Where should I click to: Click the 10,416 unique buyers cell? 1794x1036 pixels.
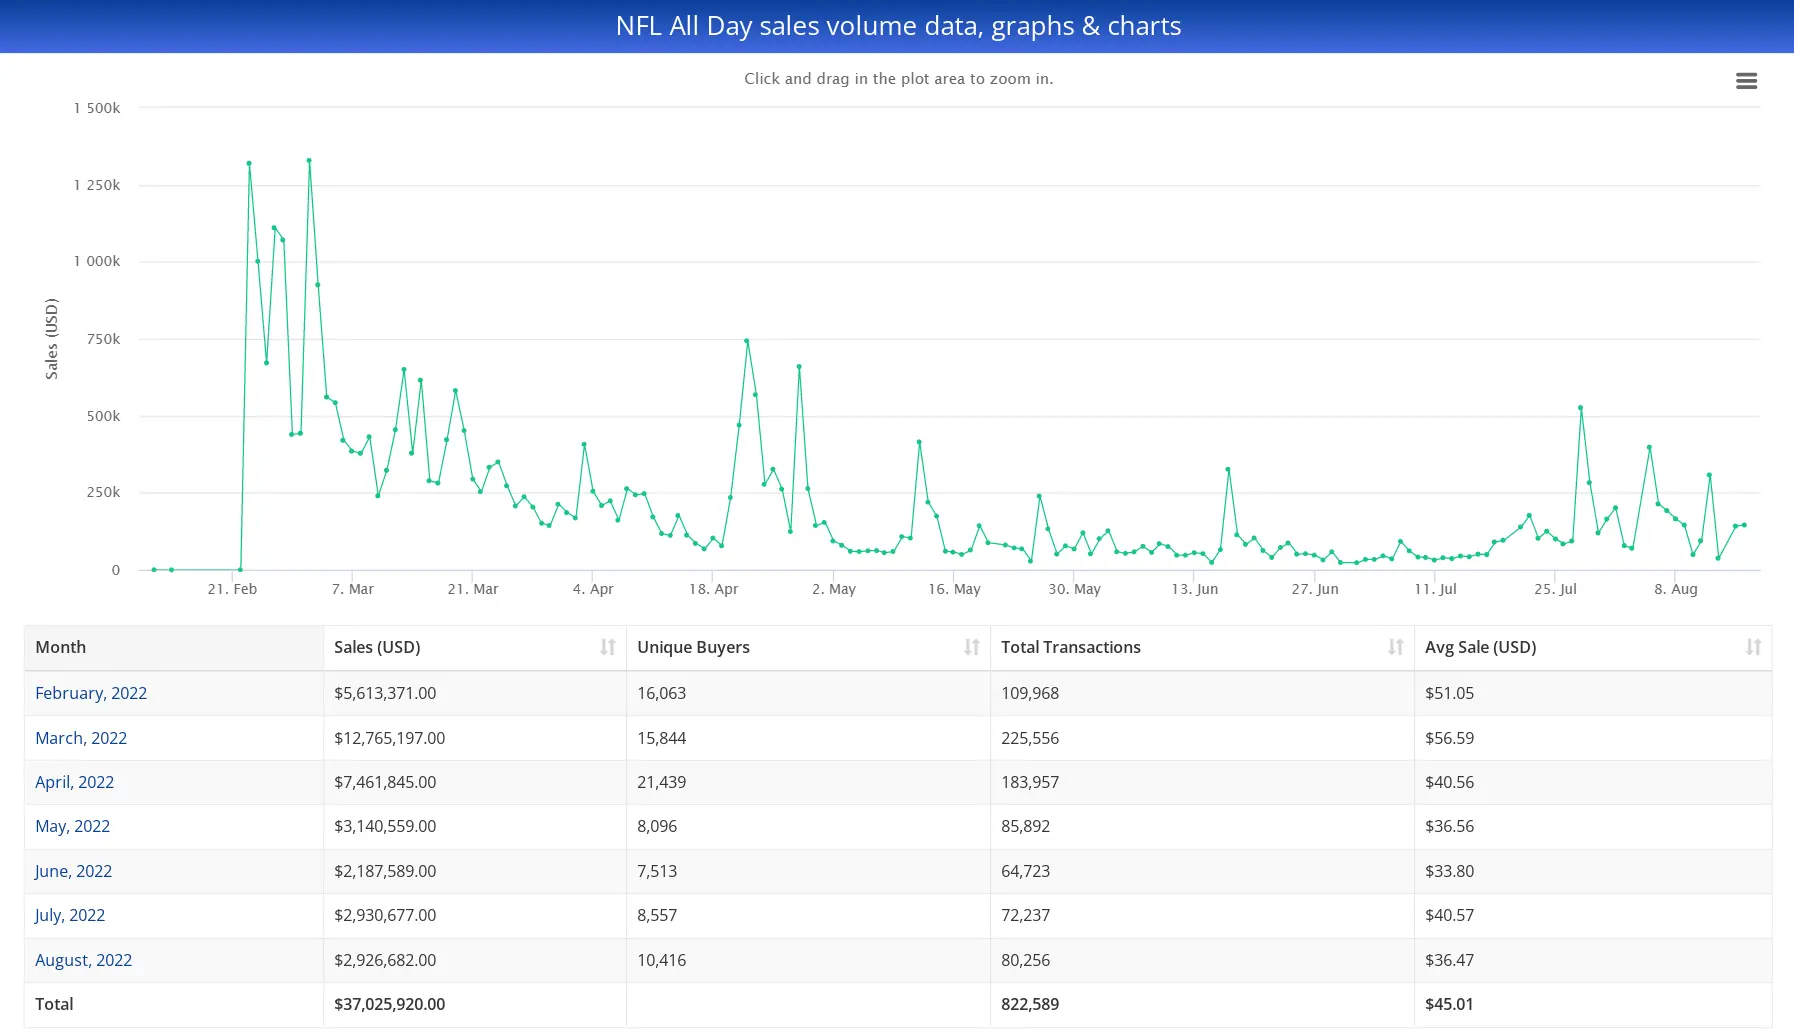point(808,960)
